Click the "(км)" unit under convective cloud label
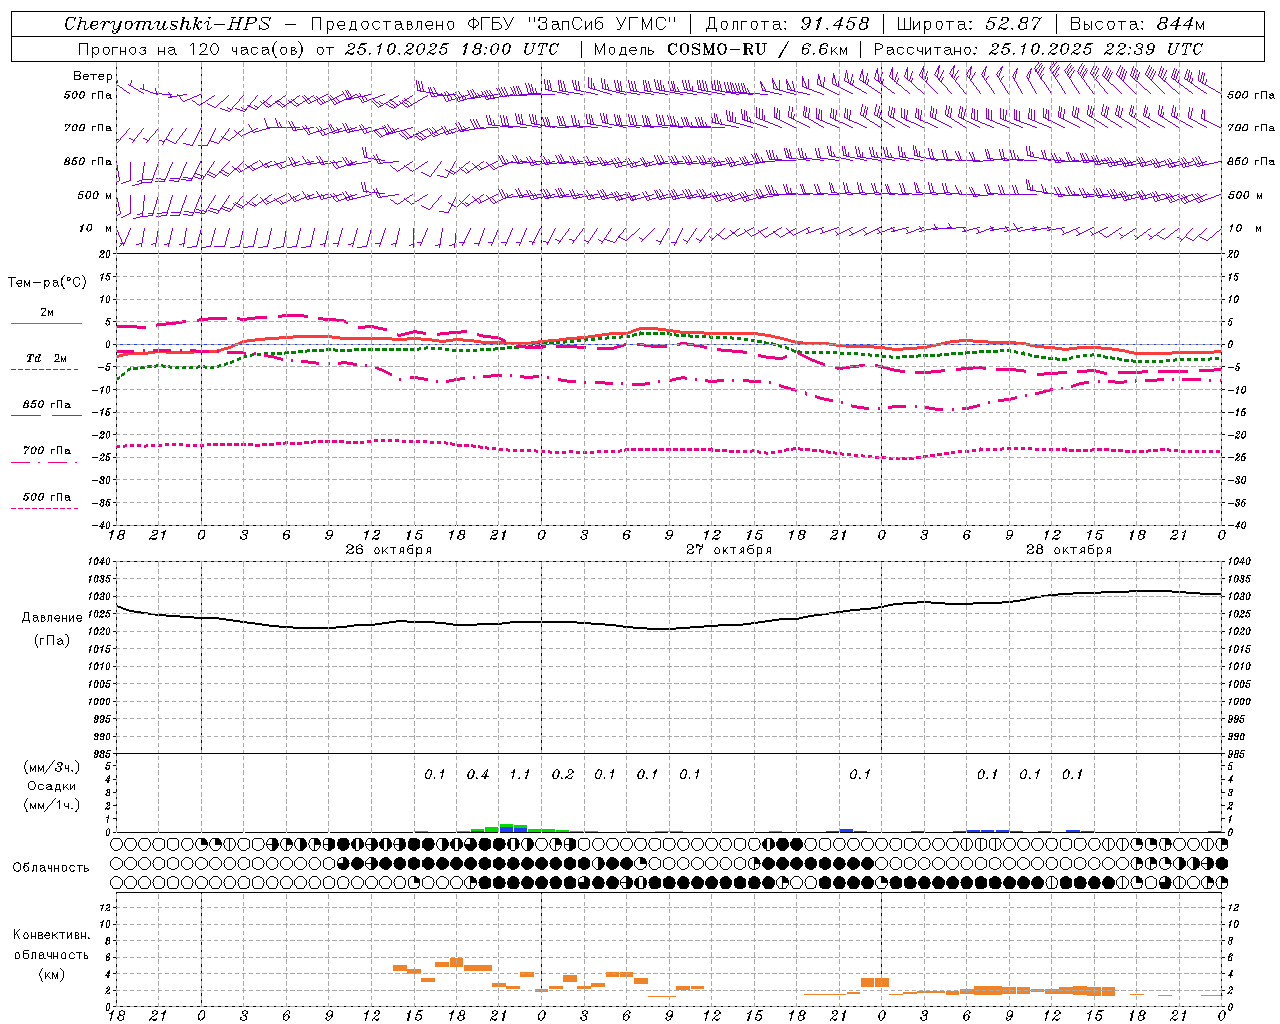 coord(51,974)
